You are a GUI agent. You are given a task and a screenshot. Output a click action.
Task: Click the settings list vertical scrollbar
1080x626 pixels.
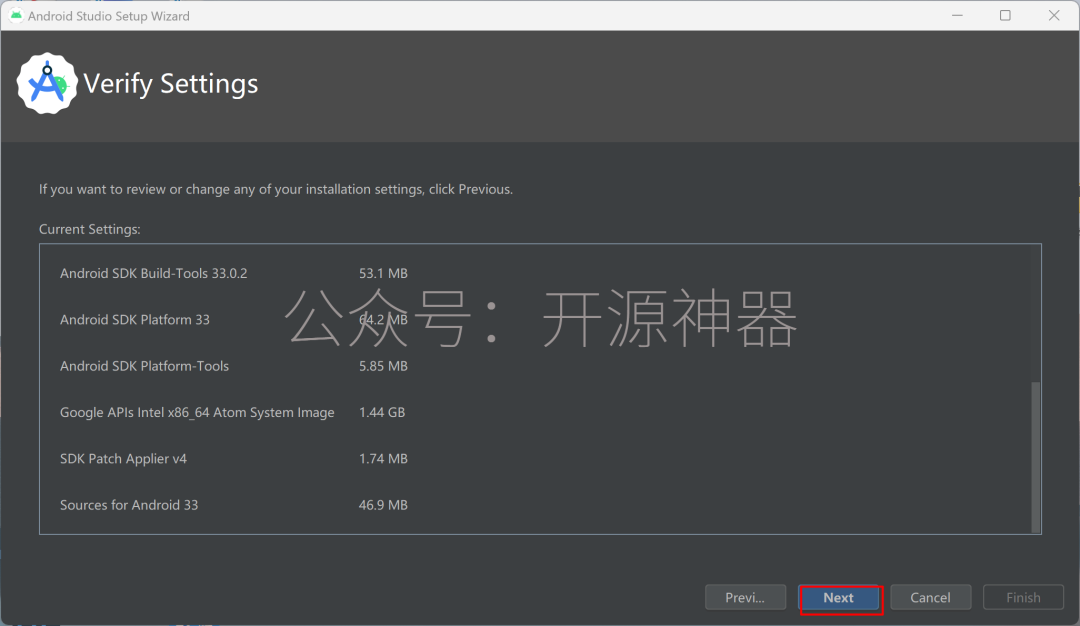pyautogui.click(x=1035, y=455)
